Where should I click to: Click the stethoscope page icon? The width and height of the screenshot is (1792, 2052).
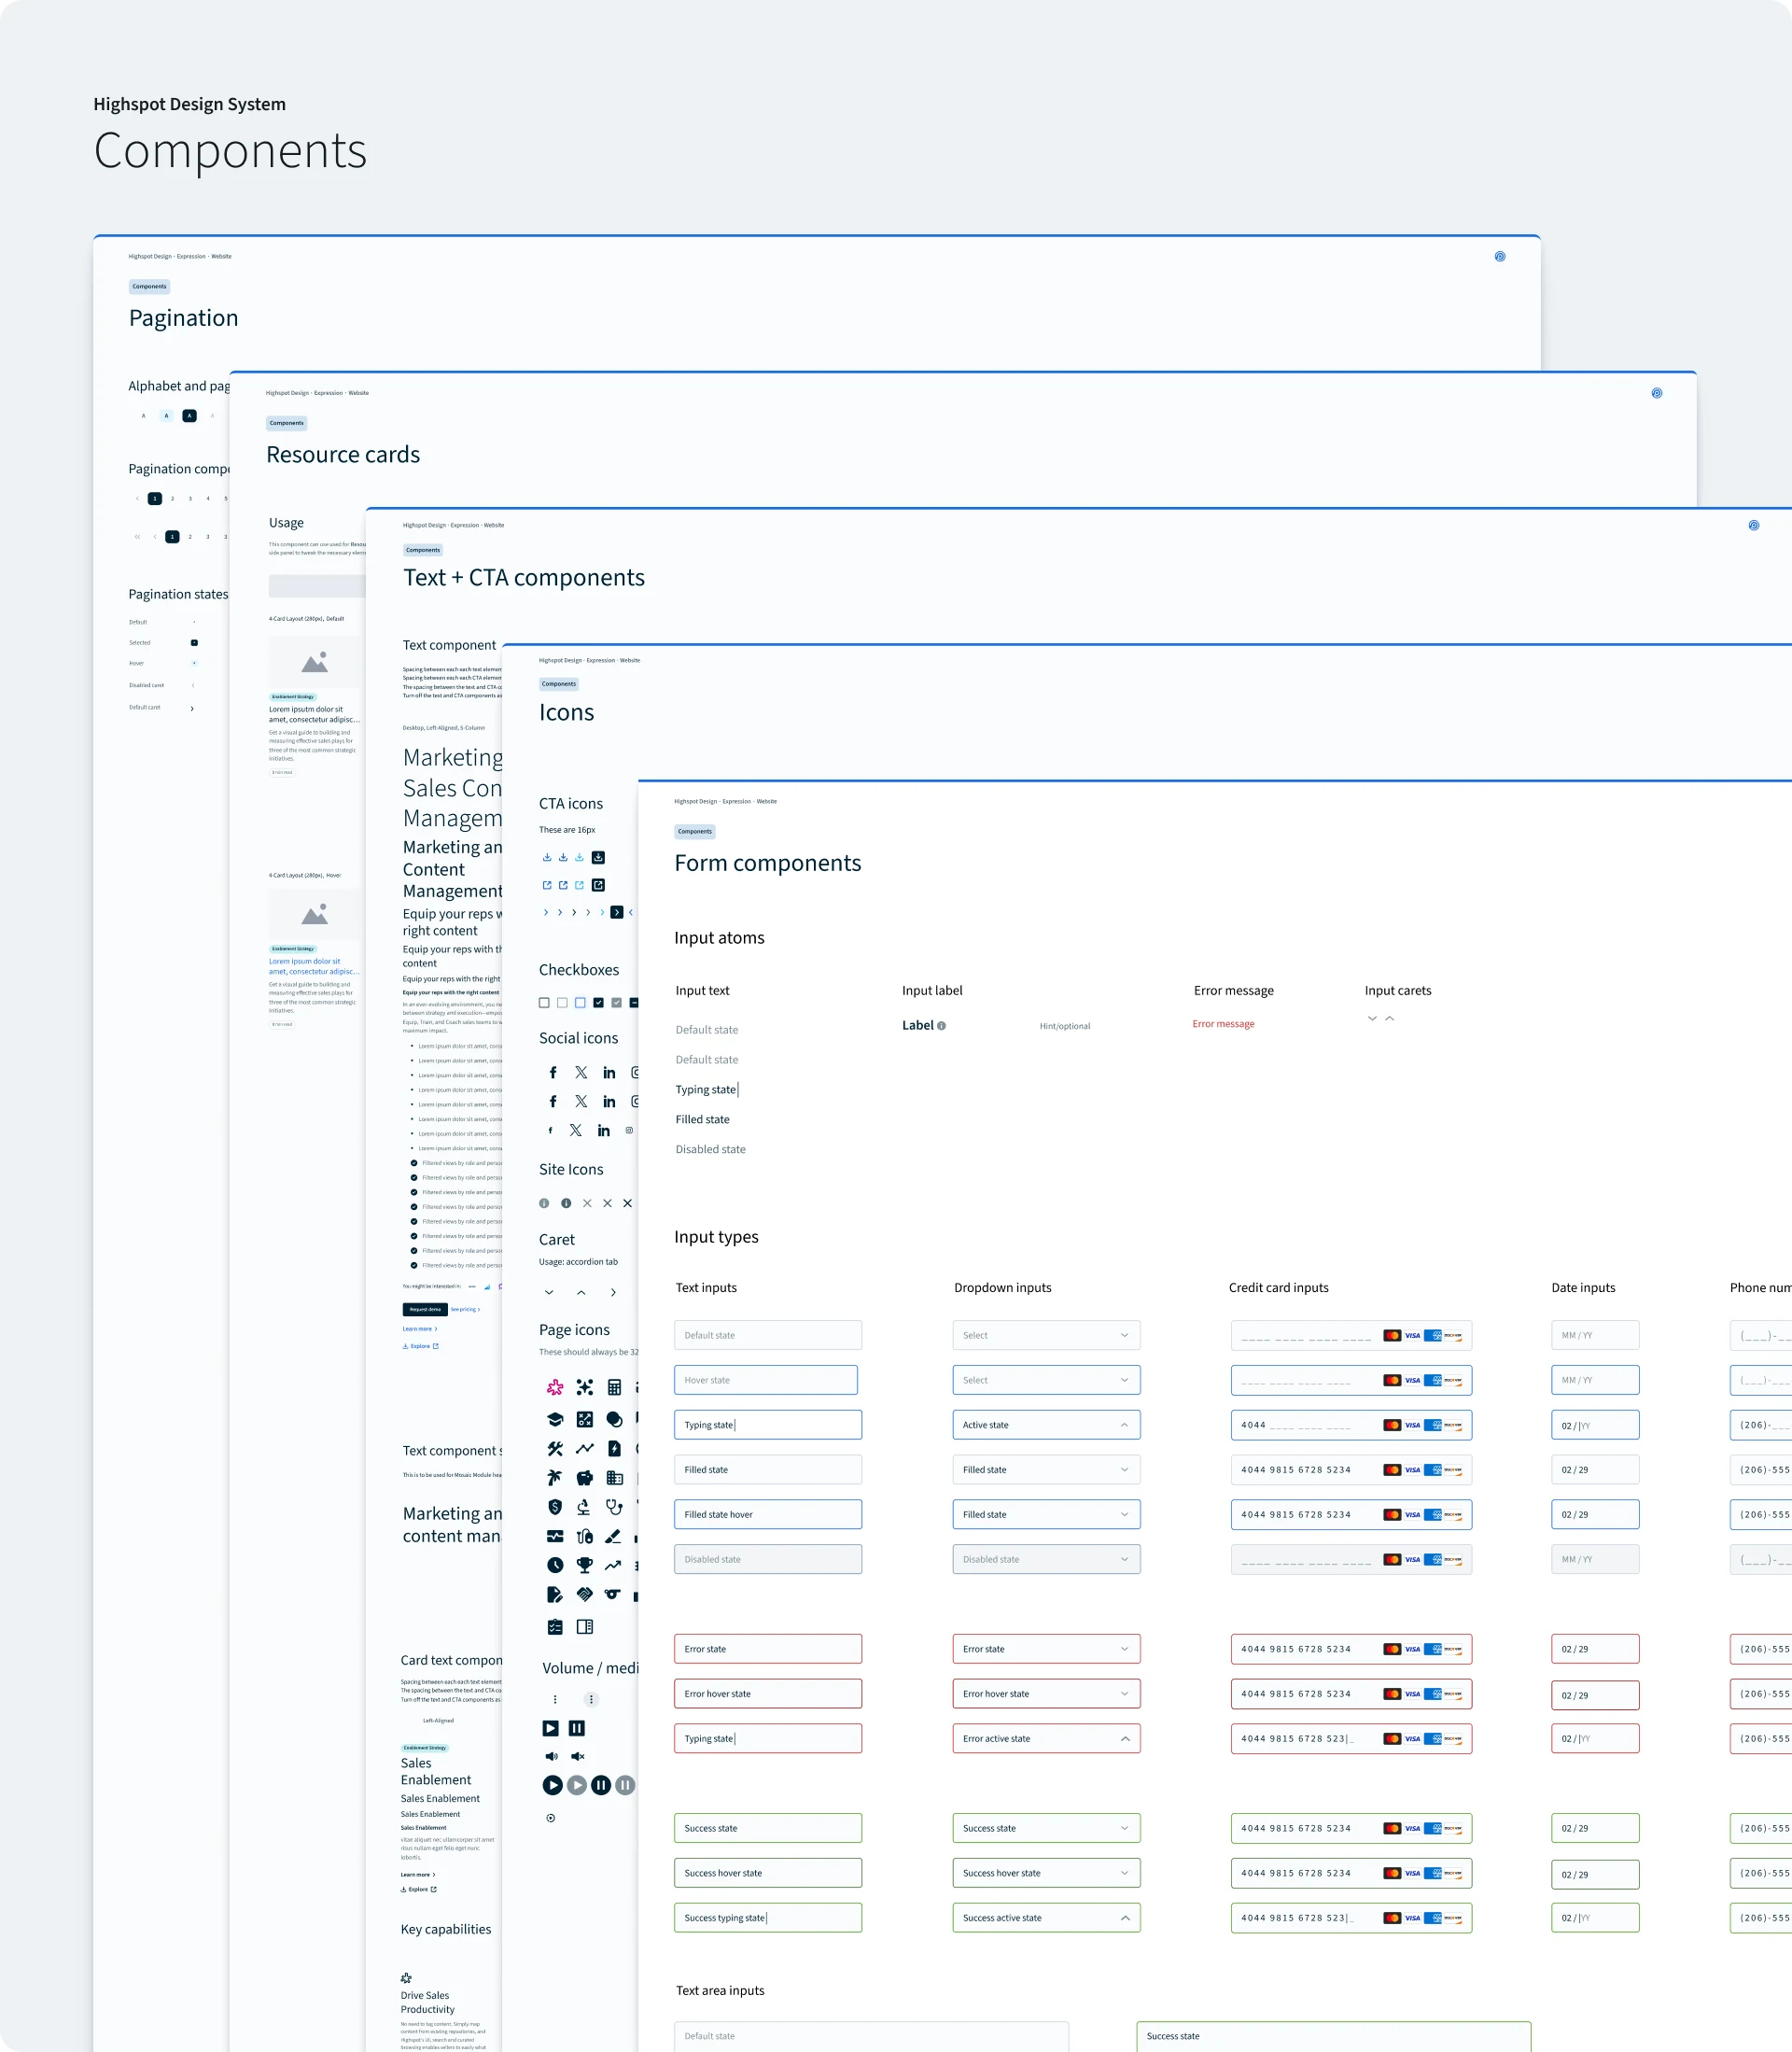click(614, 1507)
